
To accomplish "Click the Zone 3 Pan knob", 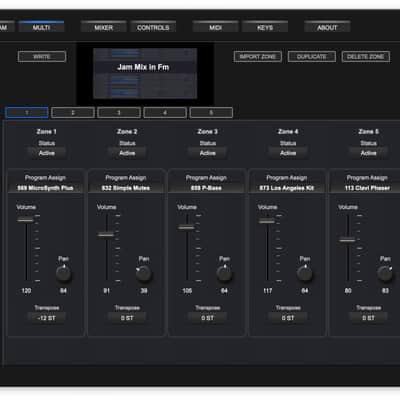I will click(x=224, y=274).
